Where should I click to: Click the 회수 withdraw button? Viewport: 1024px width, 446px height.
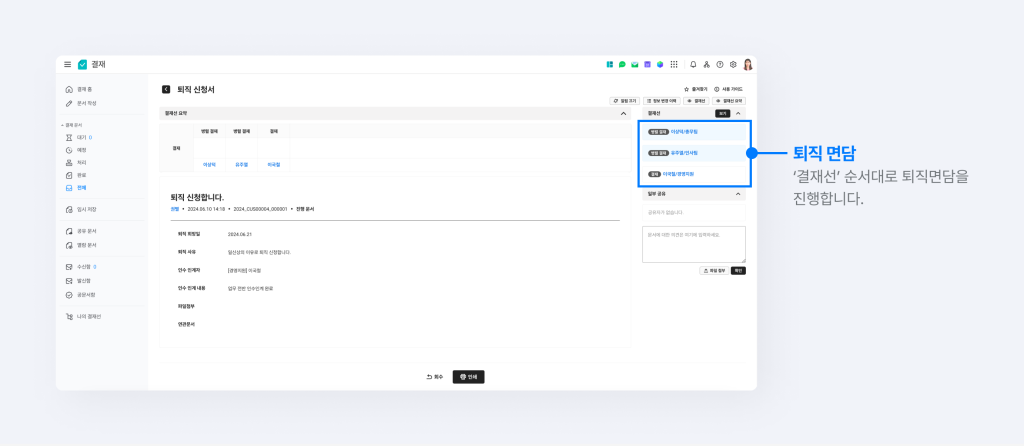coord(434,377)
